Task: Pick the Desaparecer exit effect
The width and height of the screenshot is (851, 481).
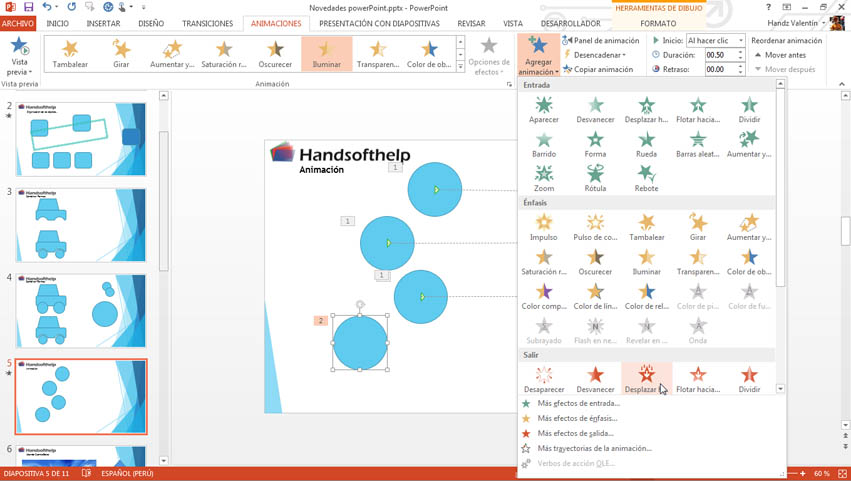Action: click(543, 379)
